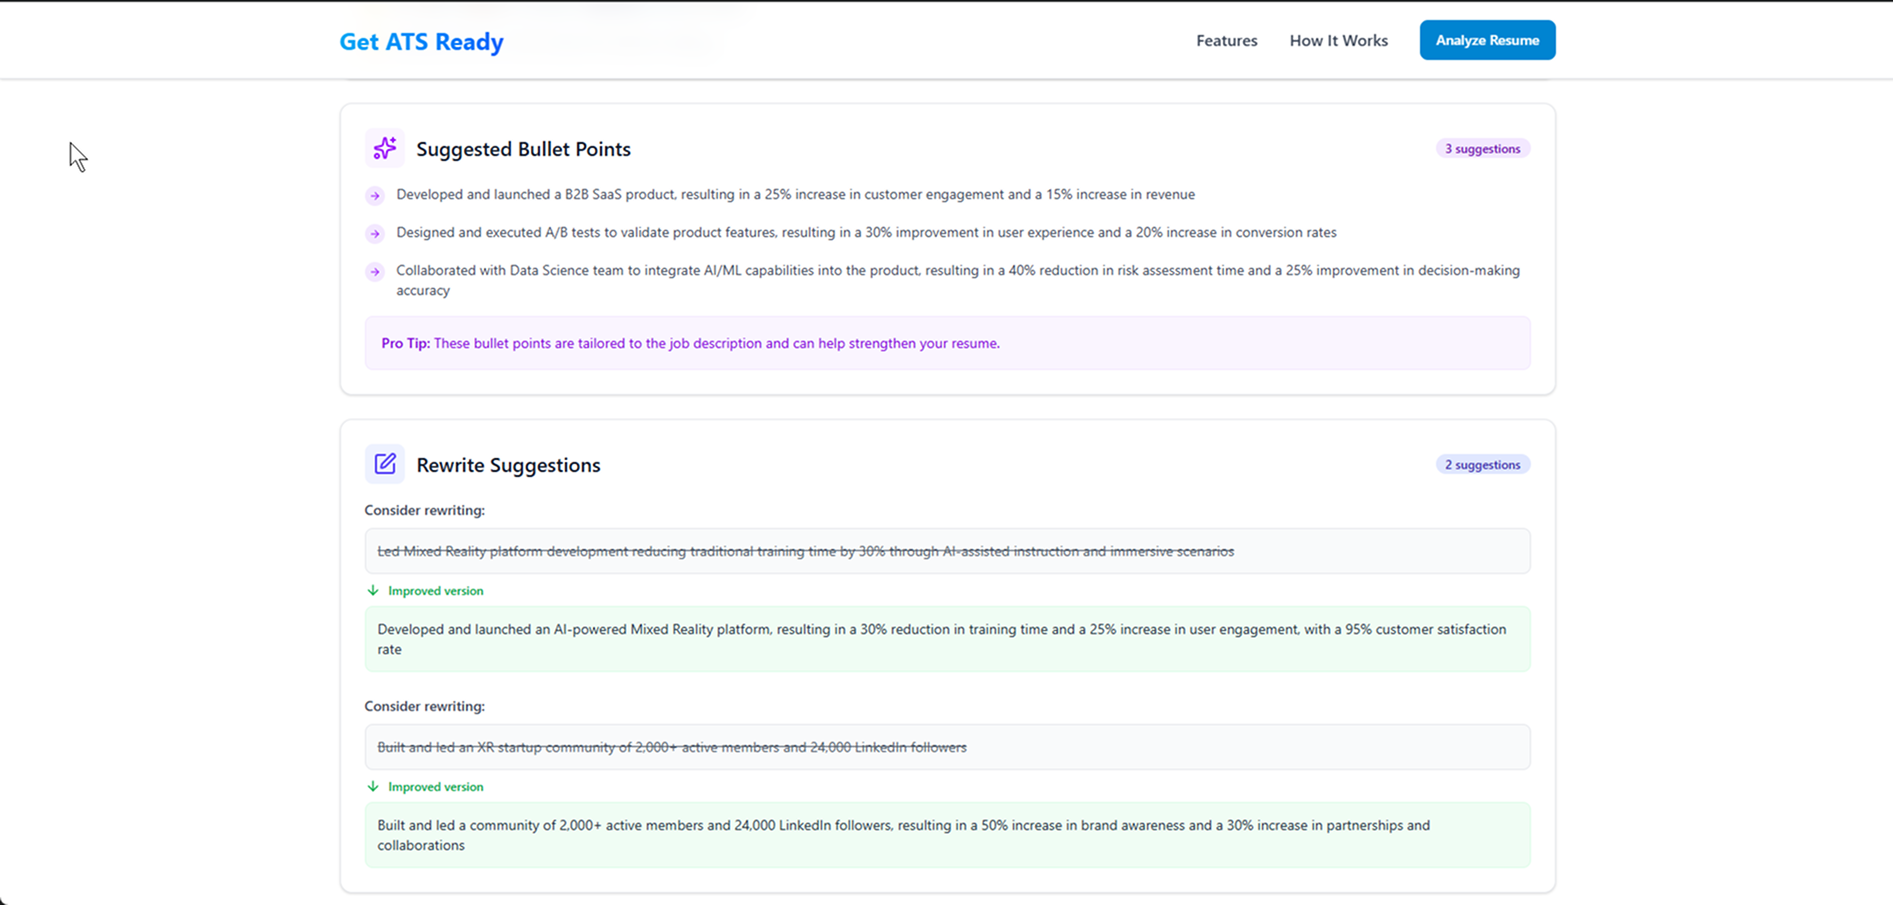
Task: Click the A/B tests bullet text
Action: [866, 232]
